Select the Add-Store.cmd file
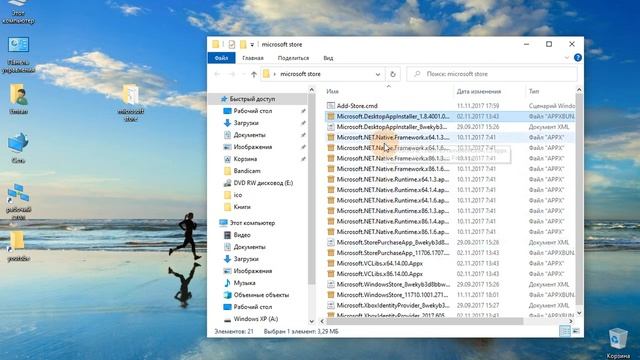Screen dimensions: 640x360 [357, 106]
